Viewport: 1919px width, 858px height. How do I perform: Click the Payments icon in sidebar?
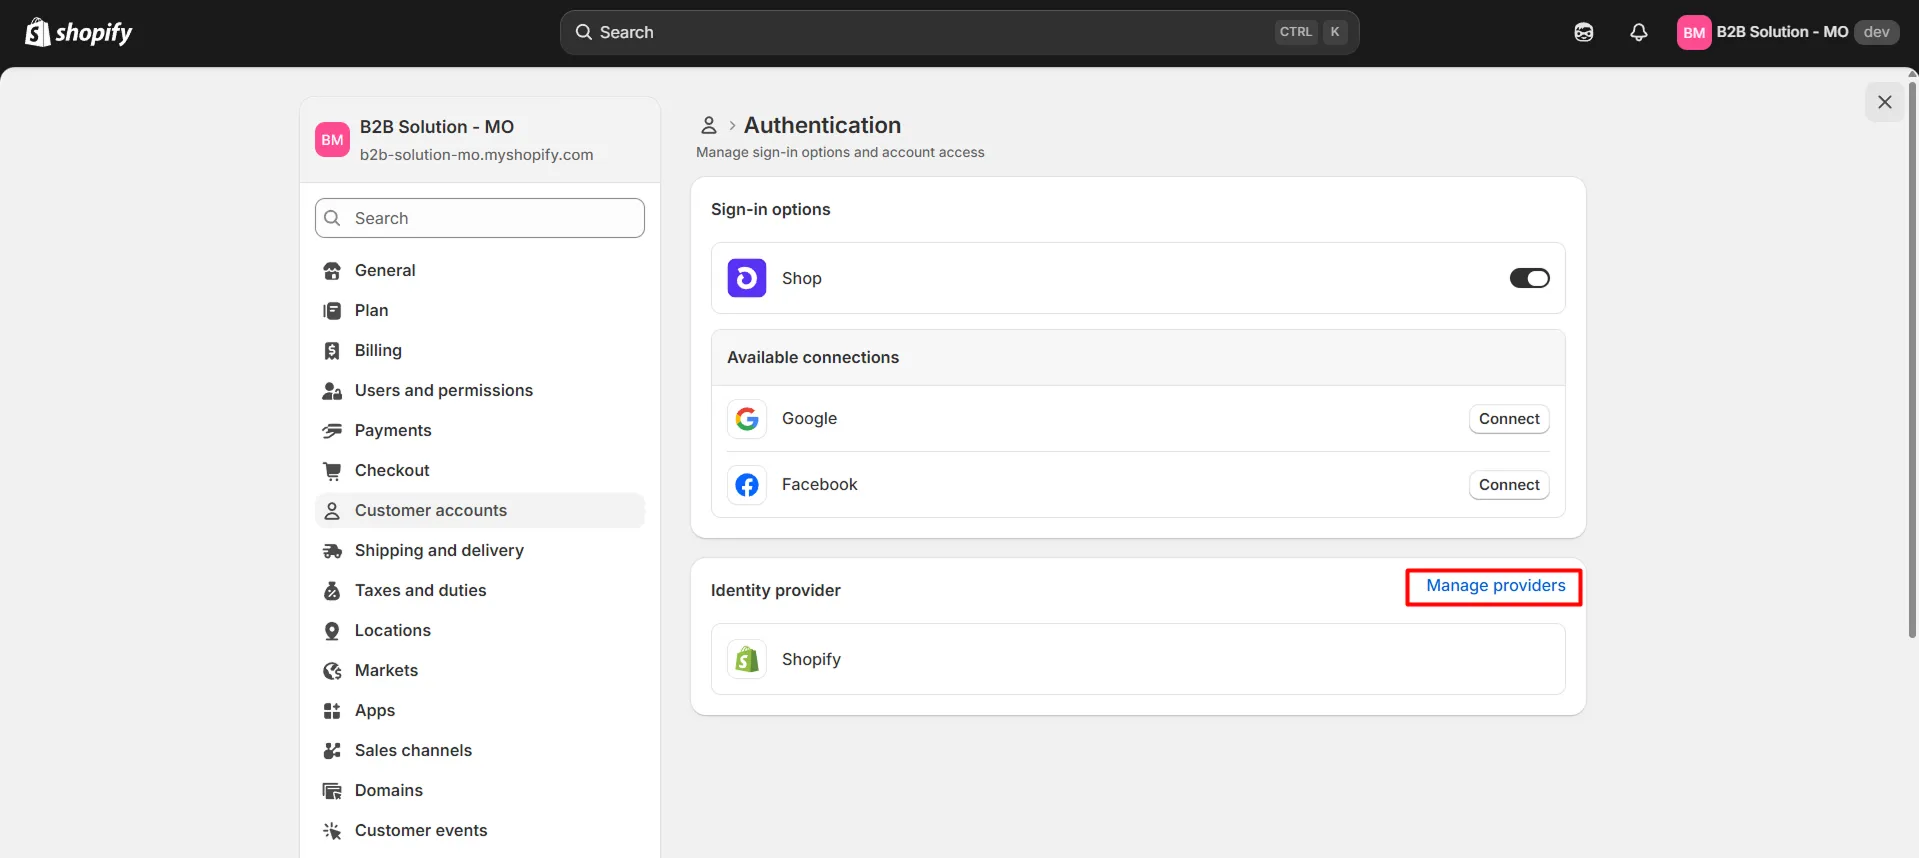[x=332, y=431]
